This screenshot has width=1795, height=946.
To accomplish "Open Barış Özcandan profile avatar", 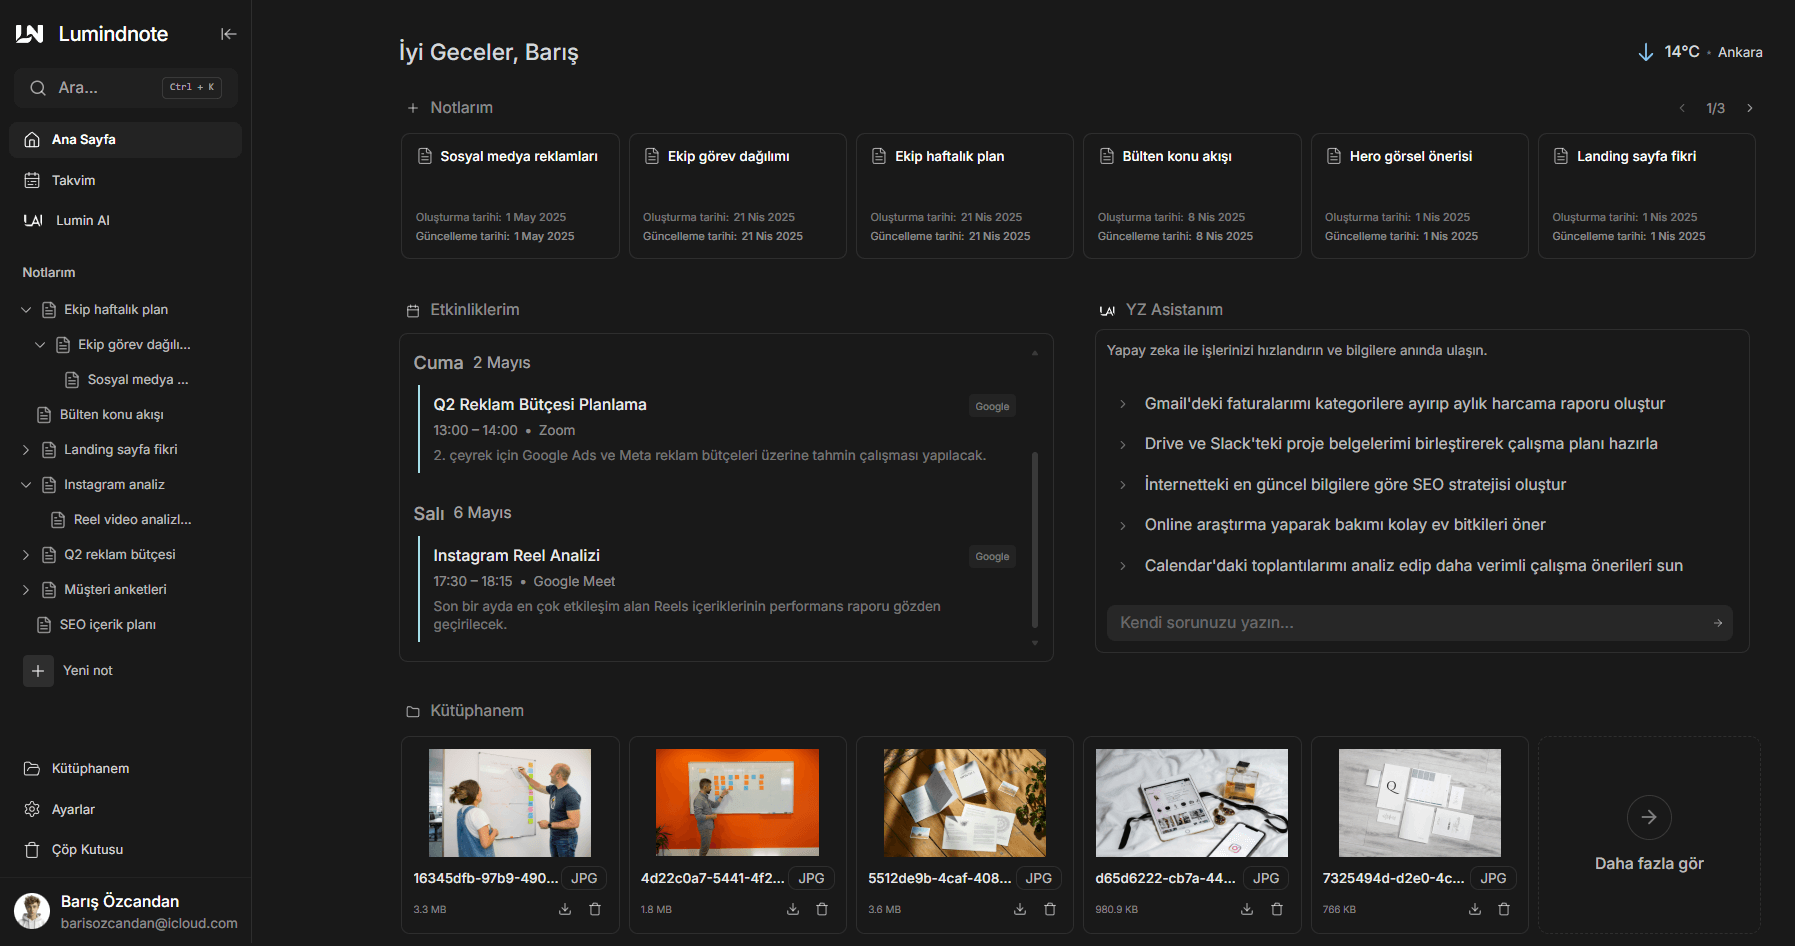I will click(x=32, y=911).
